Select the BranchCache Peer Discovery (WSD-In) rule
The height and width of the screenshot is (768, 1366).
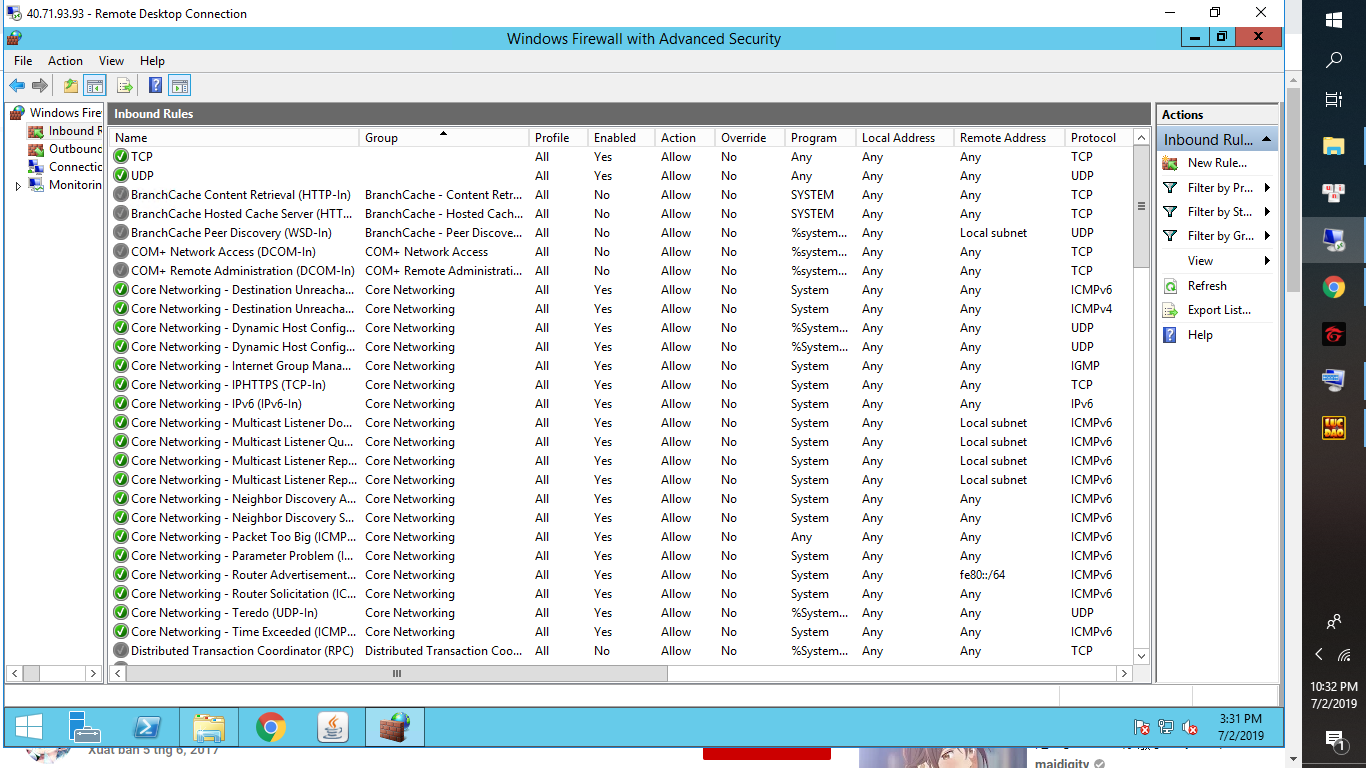click(231, 233)
